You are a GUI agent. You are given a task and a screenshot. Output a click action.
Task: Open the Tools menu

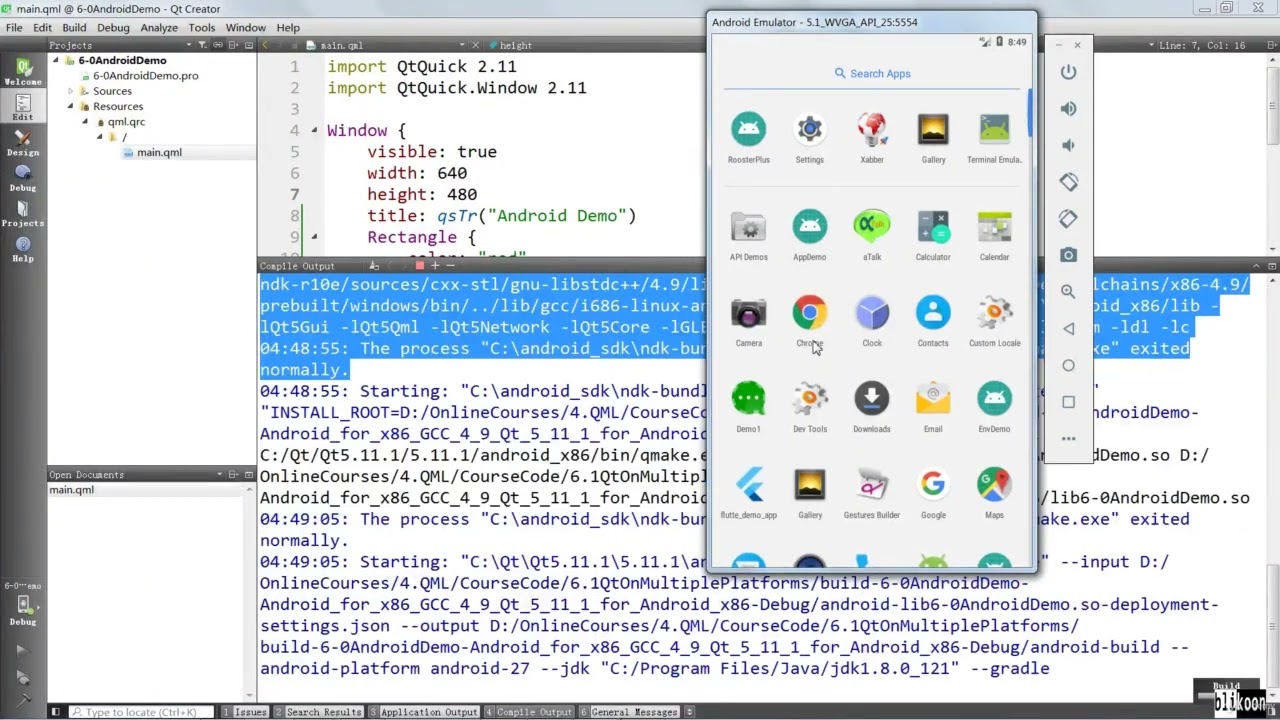coord(202,28)
